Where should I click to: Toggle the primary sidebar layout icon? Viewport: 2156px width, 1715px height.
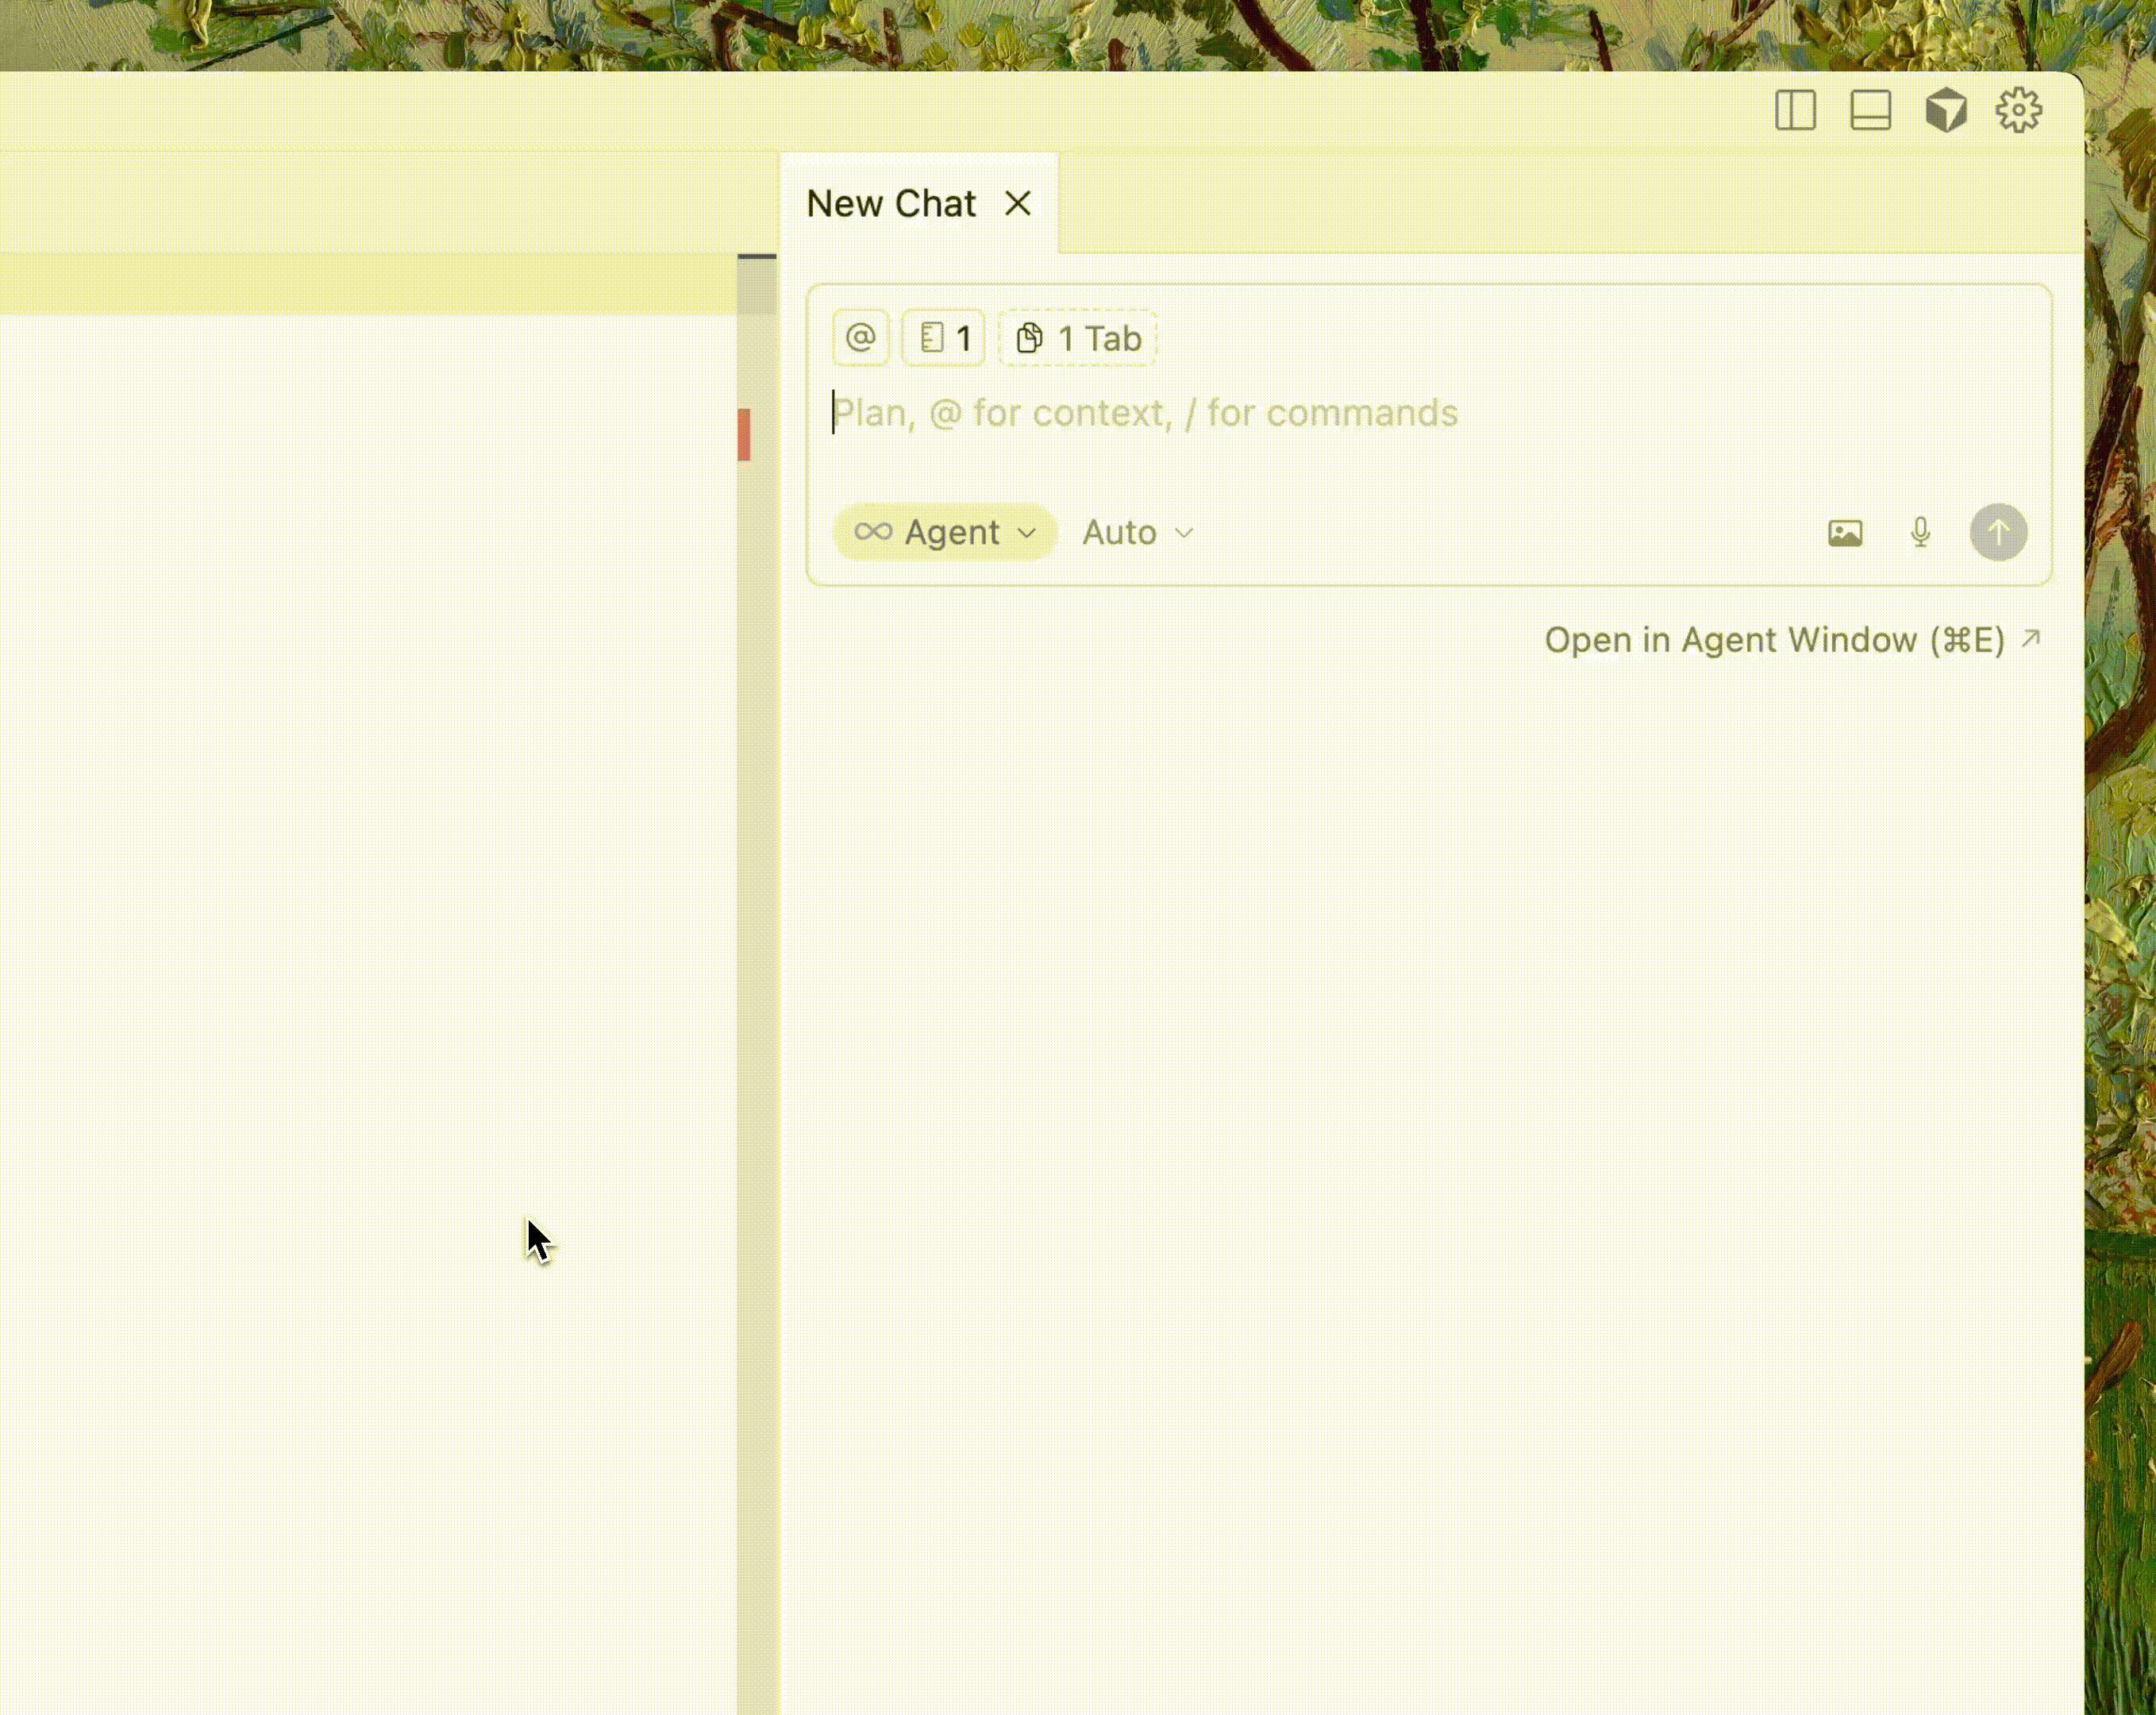1795,110
